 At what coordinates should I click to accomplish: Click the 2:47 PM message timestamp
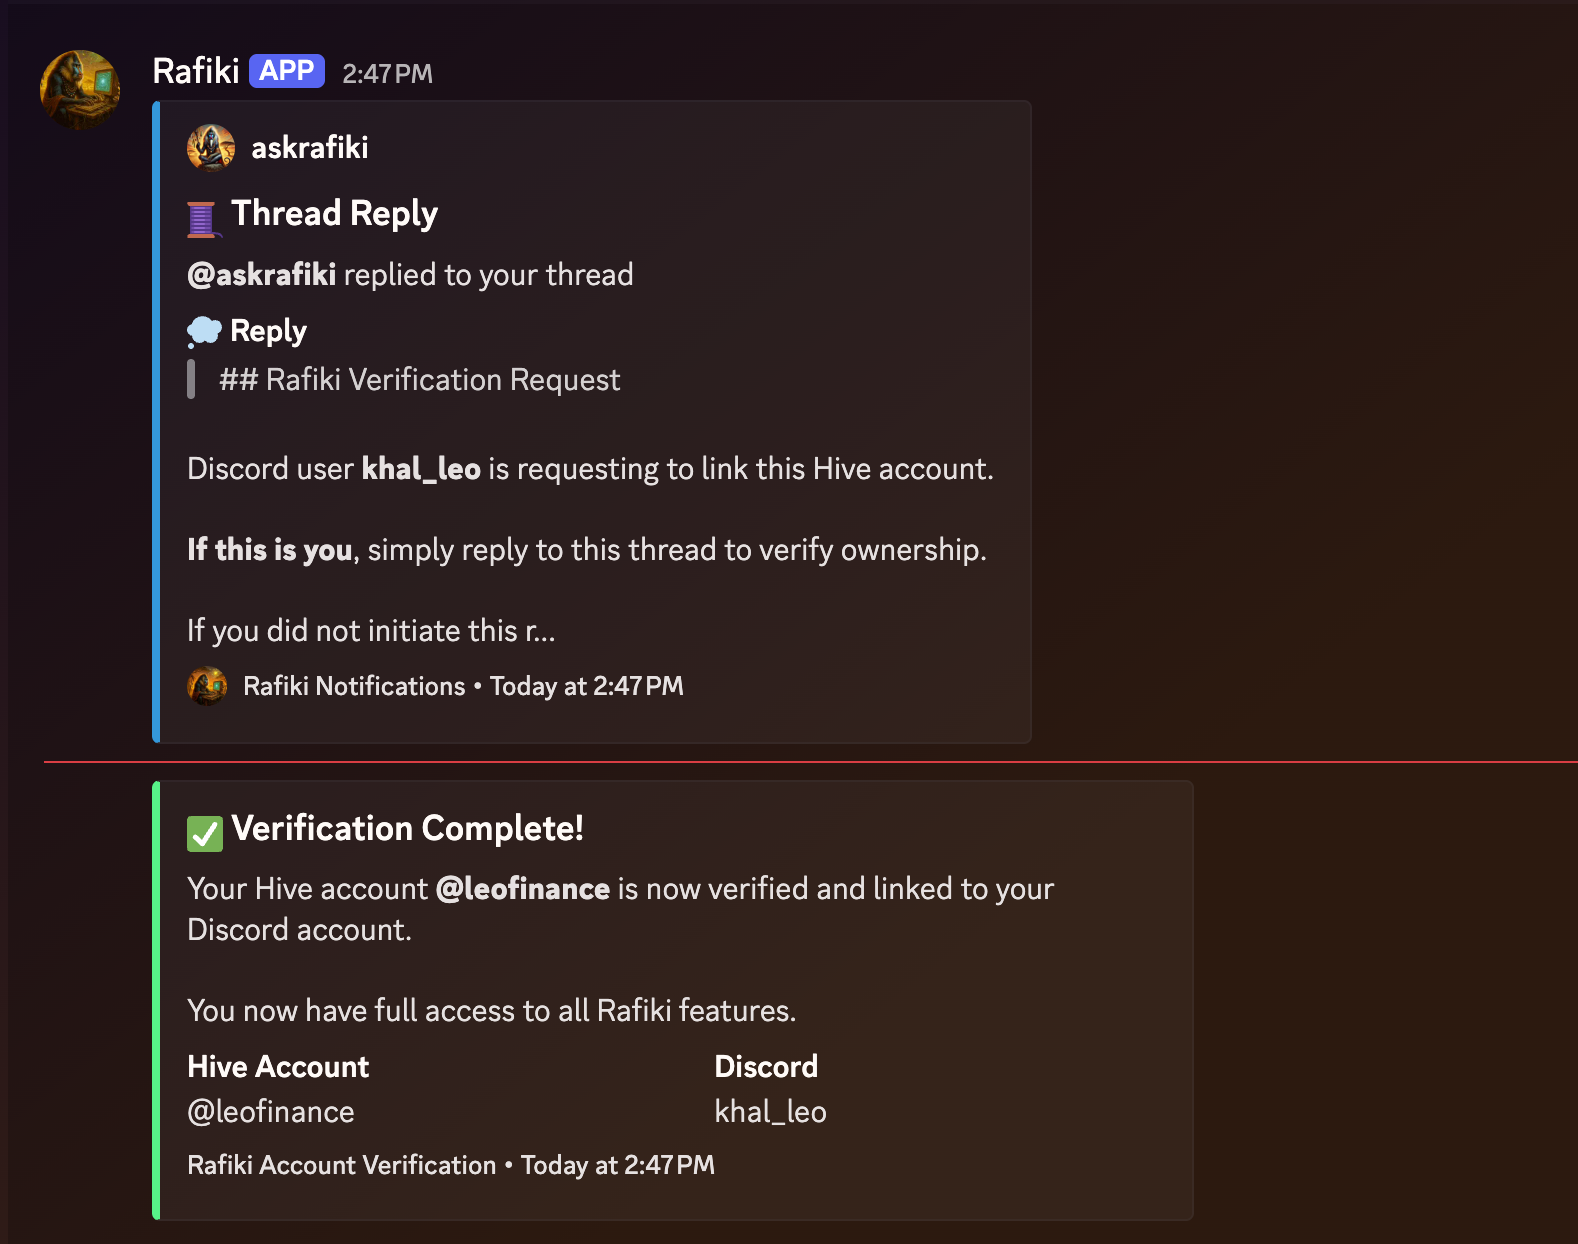[x=387, y=73]
